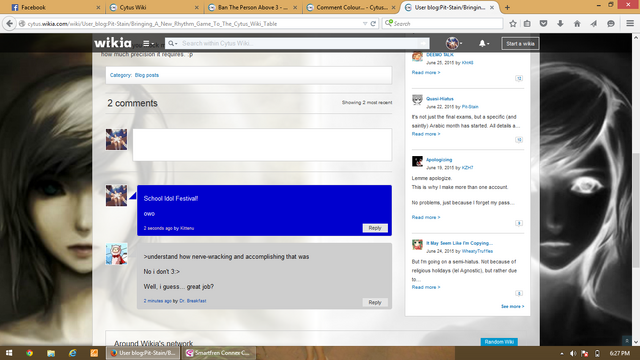Reply to Dr. Breakfast's comment
The image size is (640, 360).
[x=375, y=302]
